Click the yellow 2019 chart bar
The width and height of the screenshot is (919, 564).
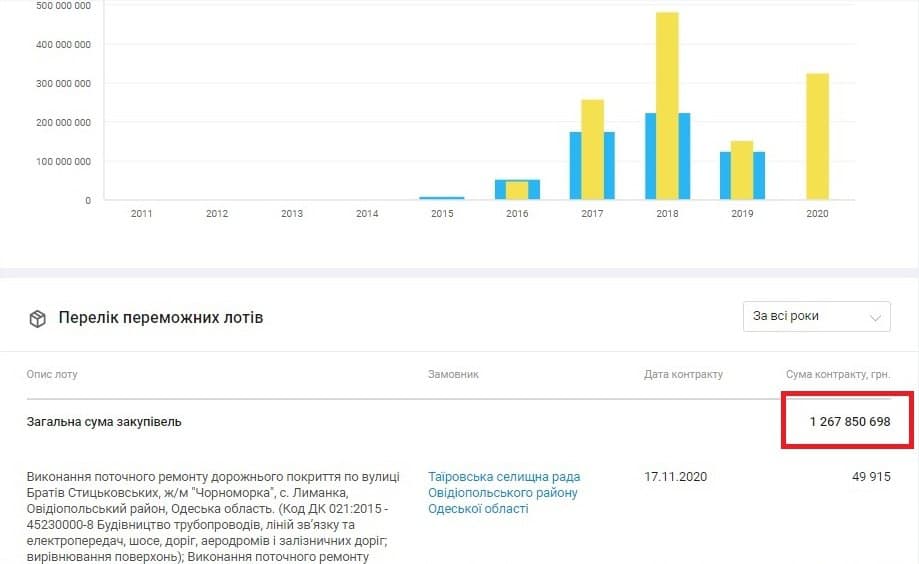pyautogui.click(x=742, y=170)
